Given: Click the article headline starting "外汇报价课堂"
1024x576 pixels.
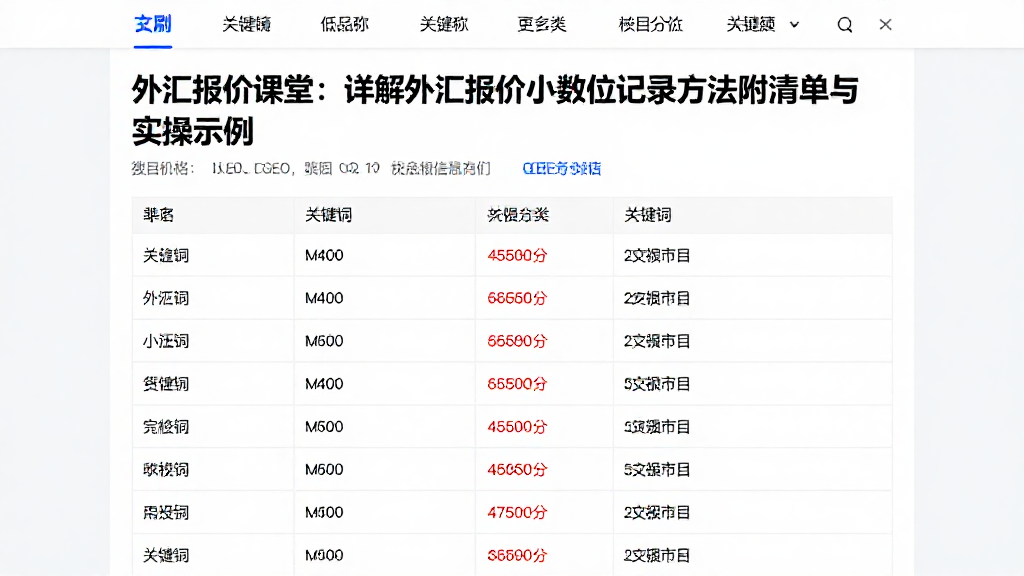Looking at the screenshot, I should 494,110.
